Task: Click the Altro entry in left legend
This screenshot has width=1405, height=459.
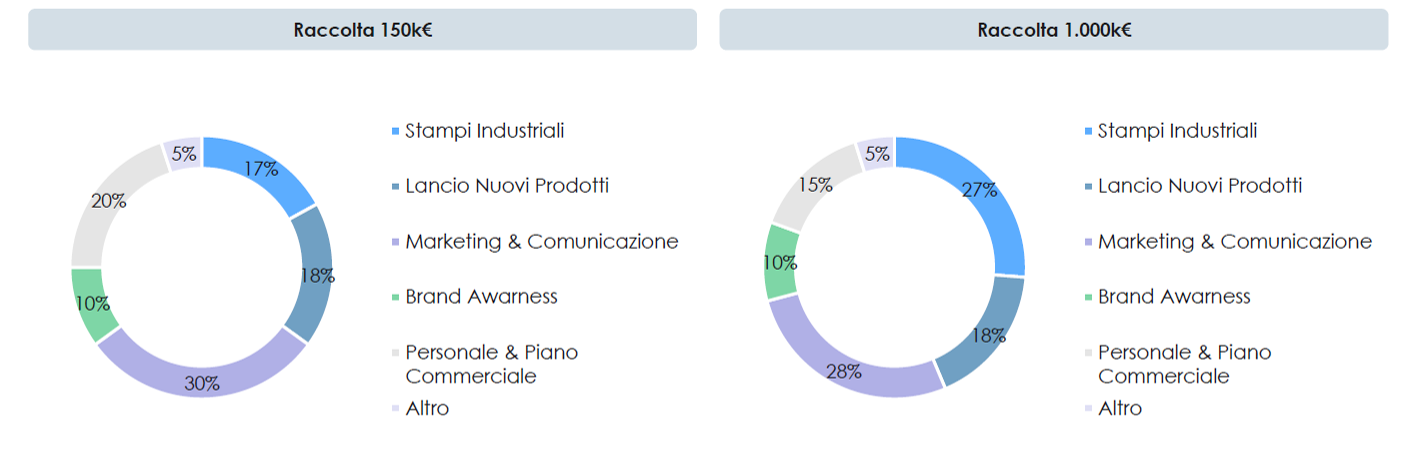Action: coord(420,408)
